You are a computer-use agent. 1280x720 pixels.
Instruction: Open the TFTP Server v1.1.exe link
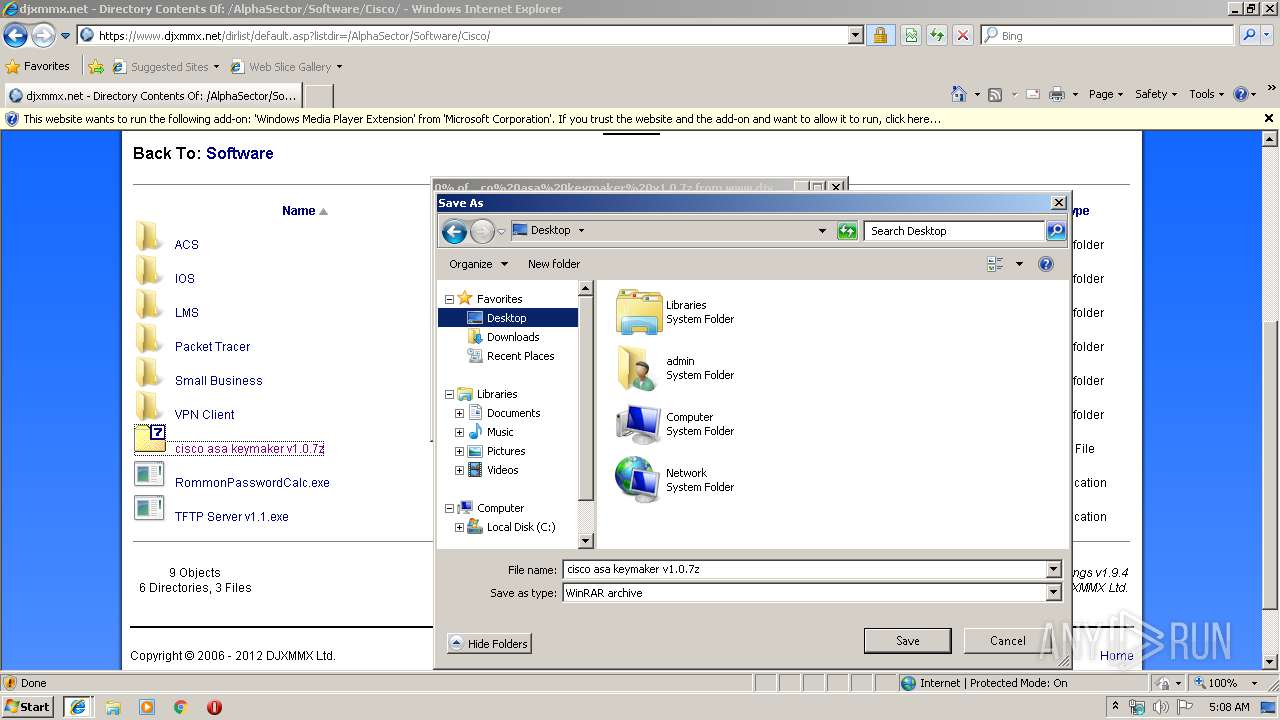click(232, 517)
